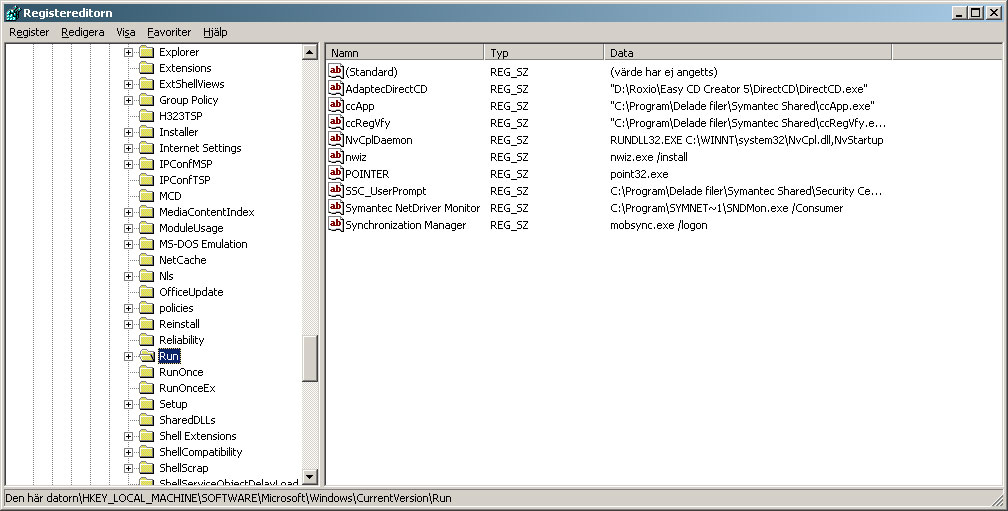Click the SSC_UserPrompt value icon

click(x=336, y=191)
